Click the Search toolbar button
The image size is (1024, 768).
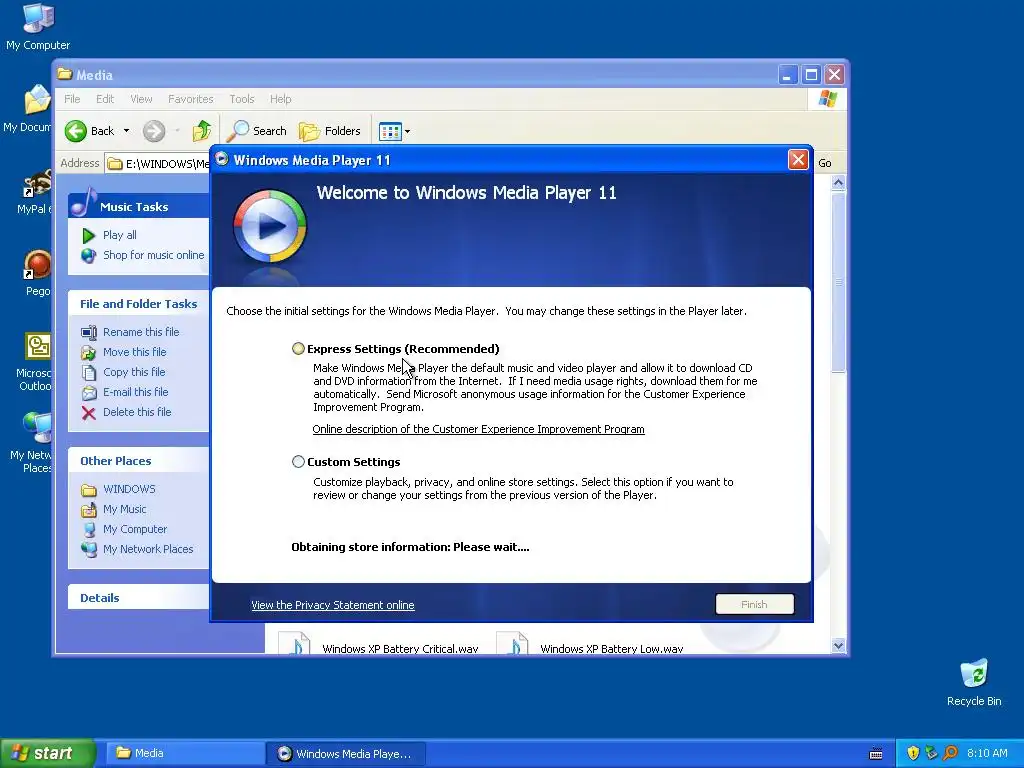257,131
